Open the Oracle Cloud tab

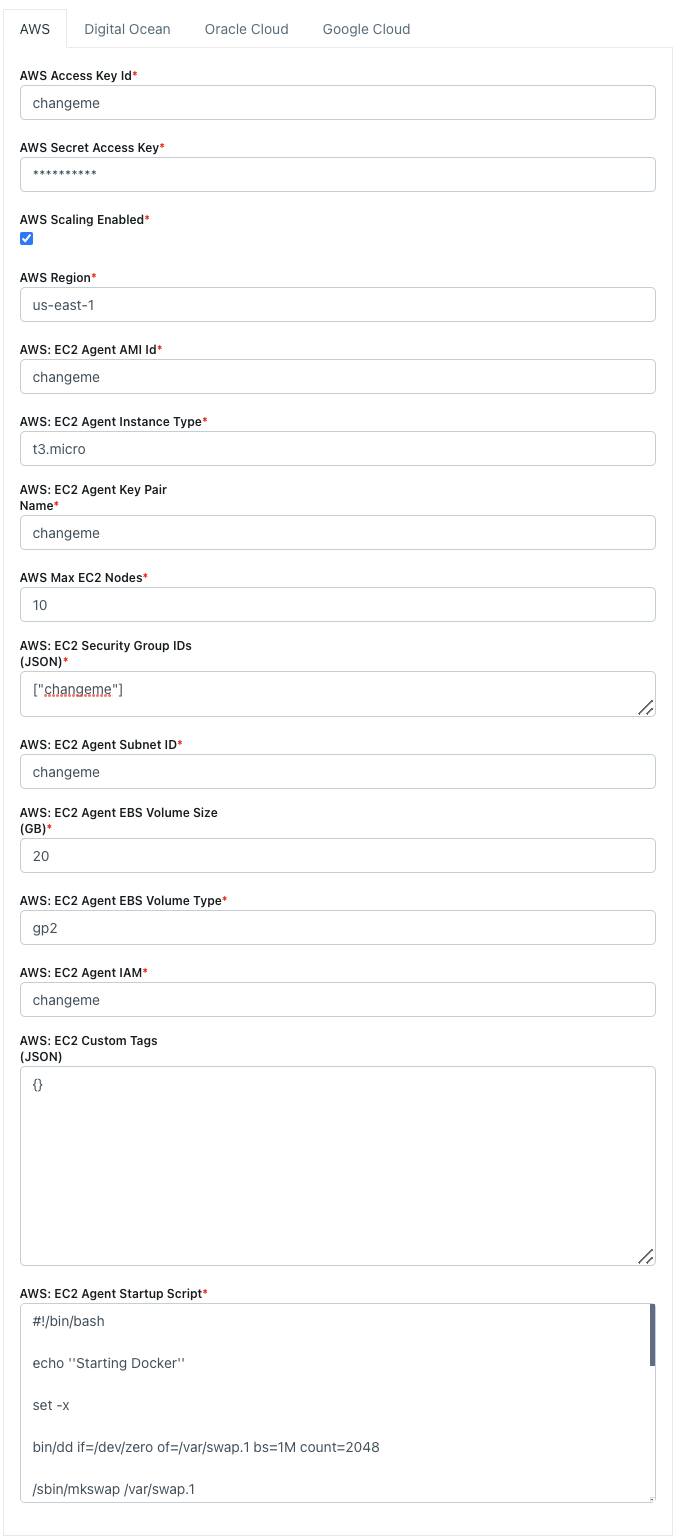coord(246,29)
